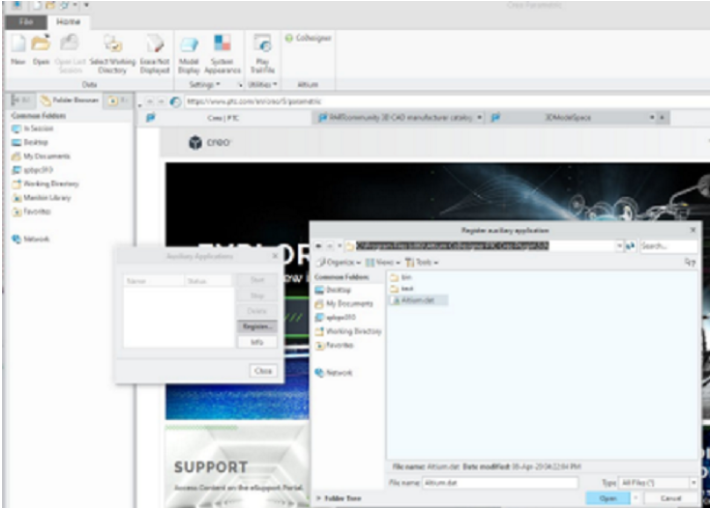Screen dimensions: 712x509
Task: Select Altium.dat file in the list
Action: point(419,300)
